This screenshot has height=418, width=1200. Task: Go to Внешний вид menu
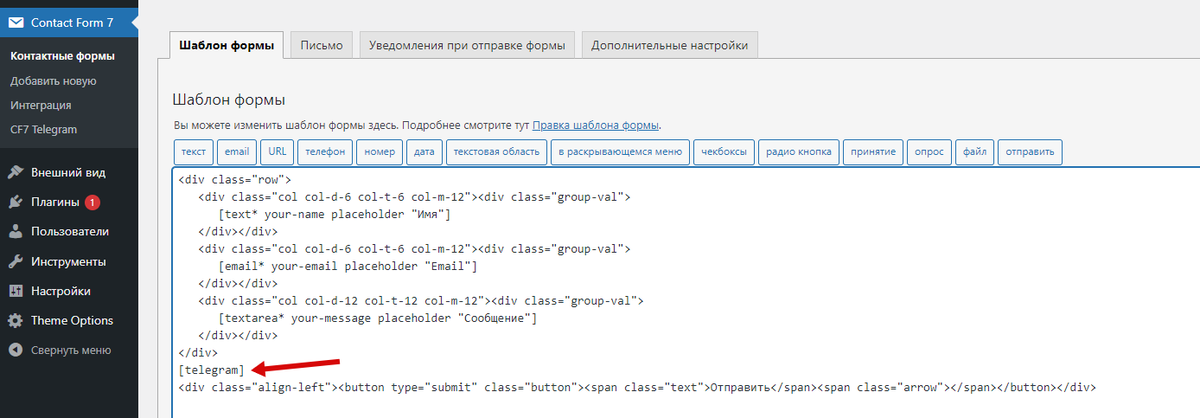coord(69,172)
